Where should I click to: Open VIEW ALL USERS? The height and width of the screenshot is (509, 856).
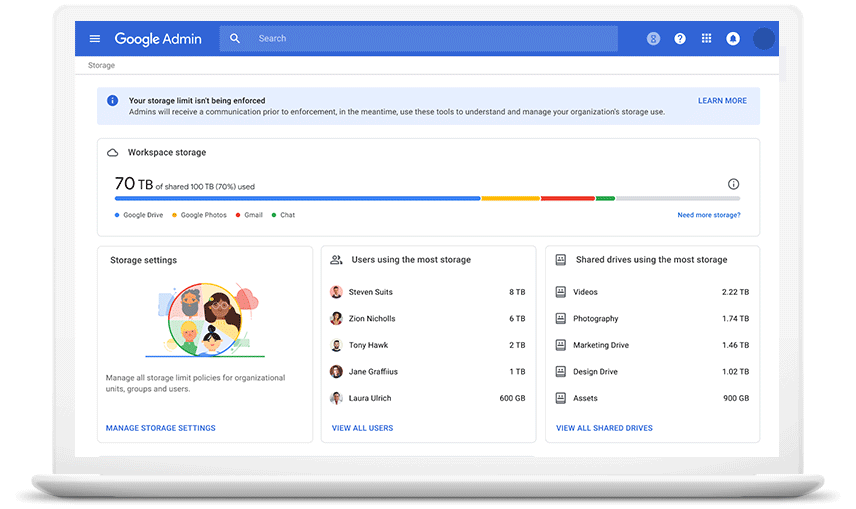click(x=362, y=428)
